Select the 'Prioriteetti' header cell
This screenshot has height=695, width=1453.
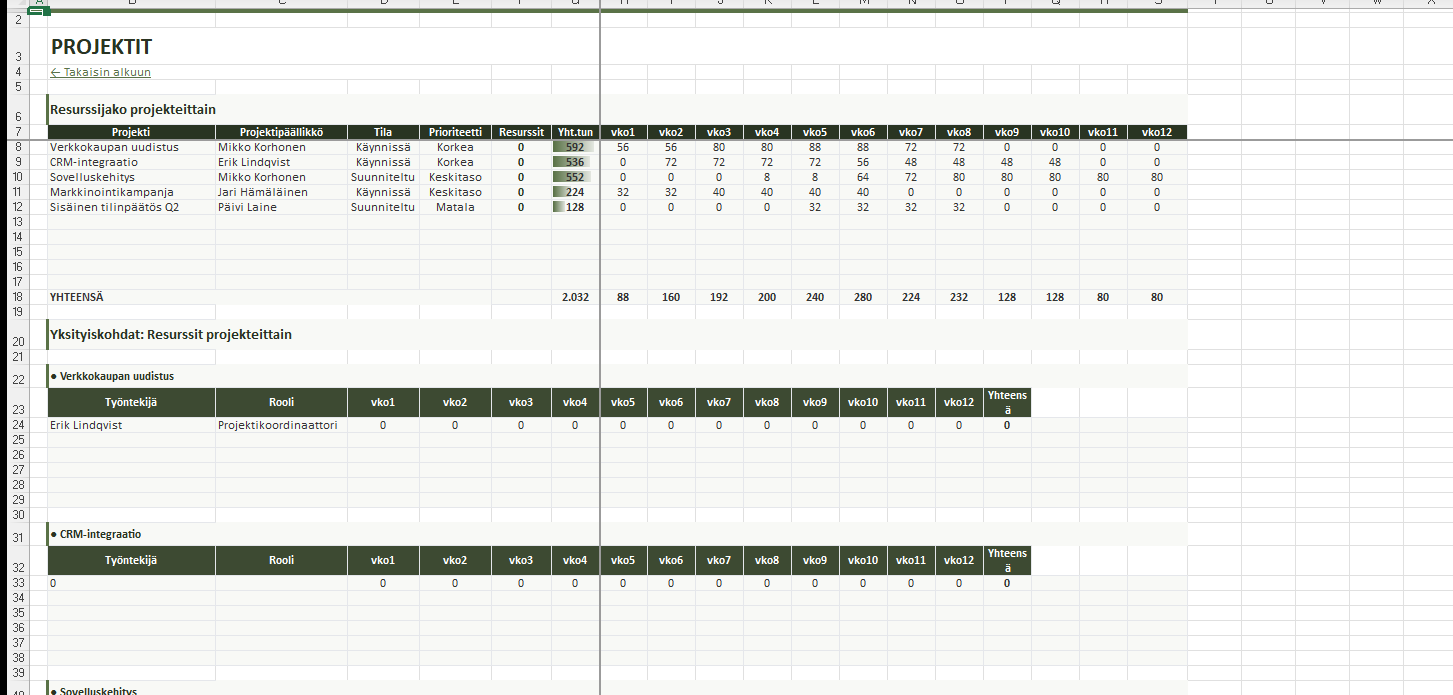[455, 132]
